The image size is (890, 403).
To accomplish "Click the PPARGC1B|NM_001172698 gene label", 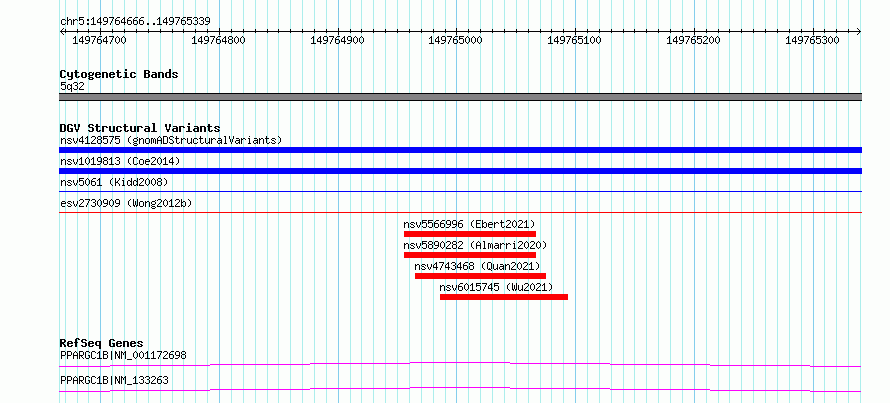I will point(123,356).
